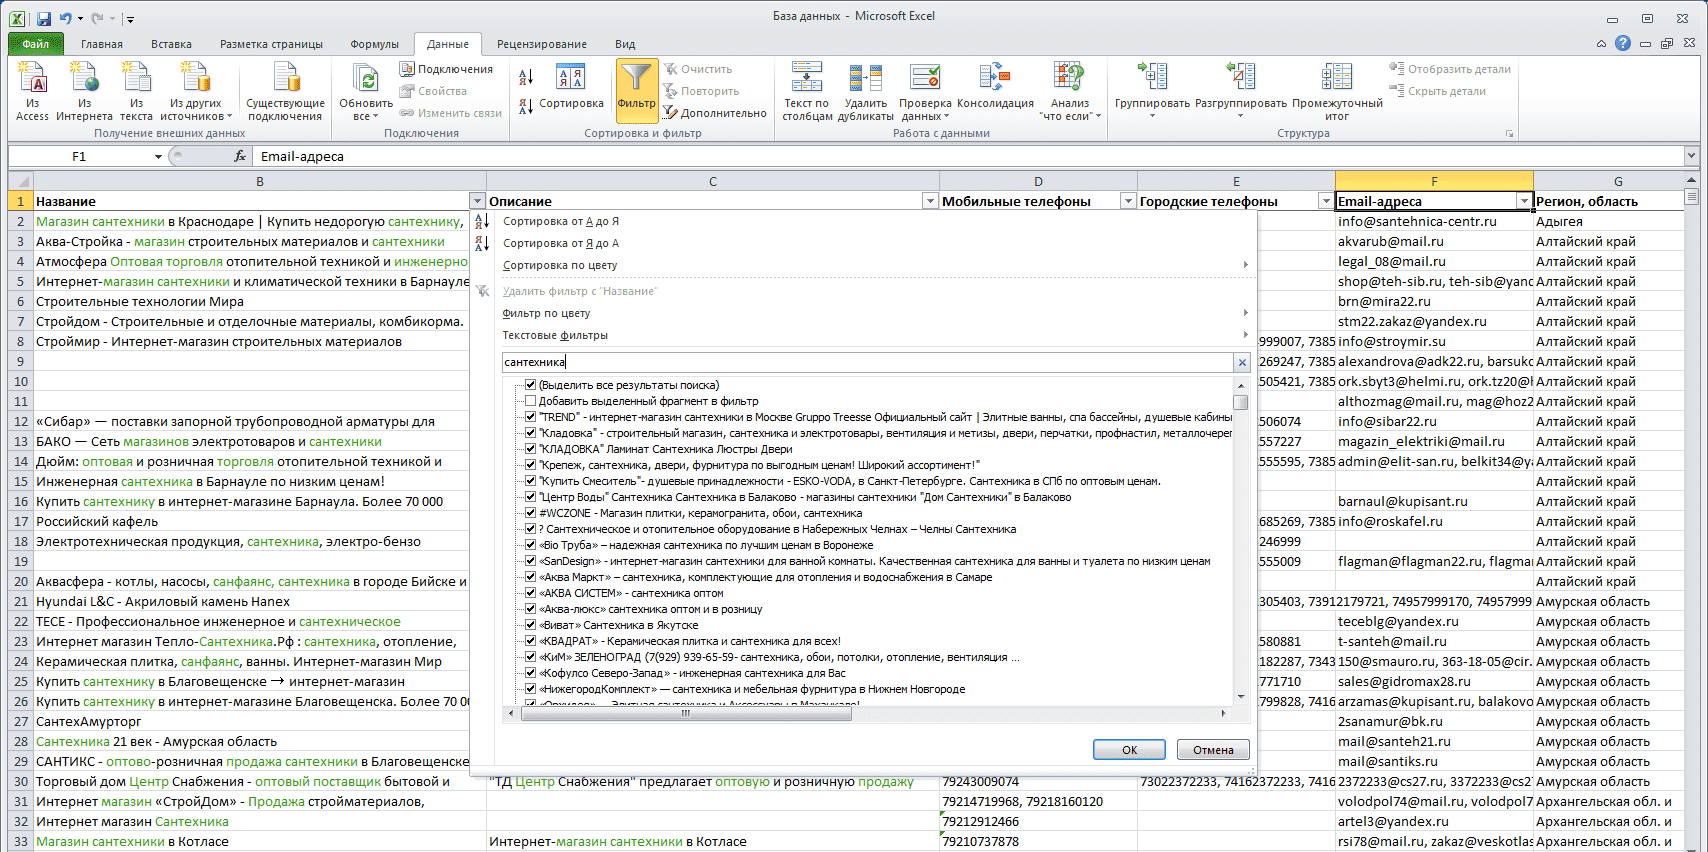1708x852 pixels.
Task: Open the Название column filter dropdown
Action: tap(477, 201)
